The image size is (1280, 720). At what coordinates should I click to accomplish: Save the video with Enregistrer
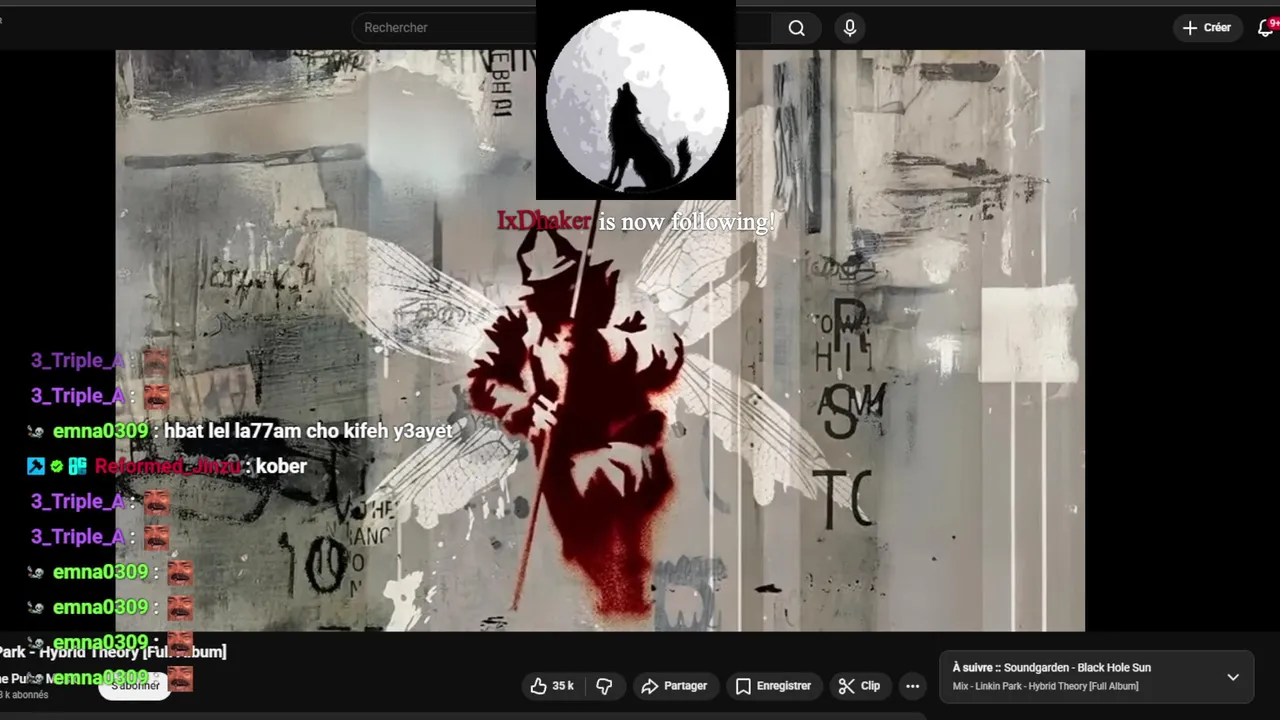coord(773,686)
